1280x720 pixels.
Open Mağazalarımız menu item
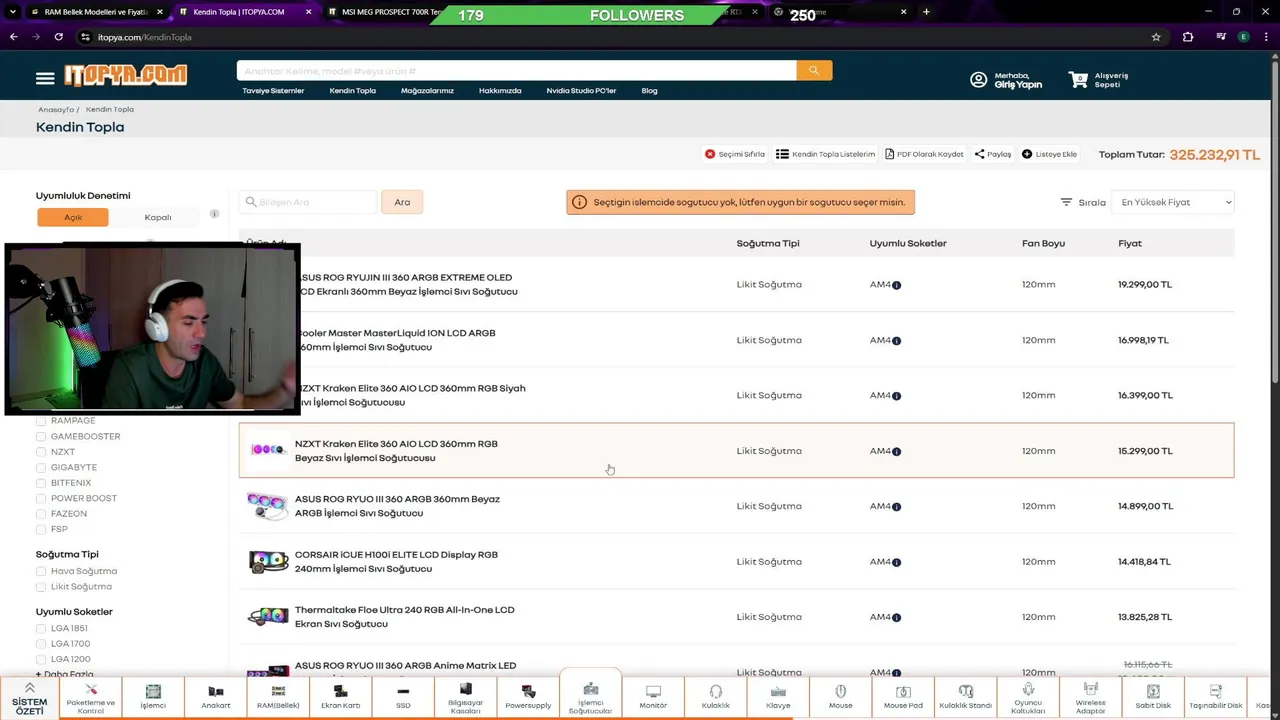tap(427, 91)
